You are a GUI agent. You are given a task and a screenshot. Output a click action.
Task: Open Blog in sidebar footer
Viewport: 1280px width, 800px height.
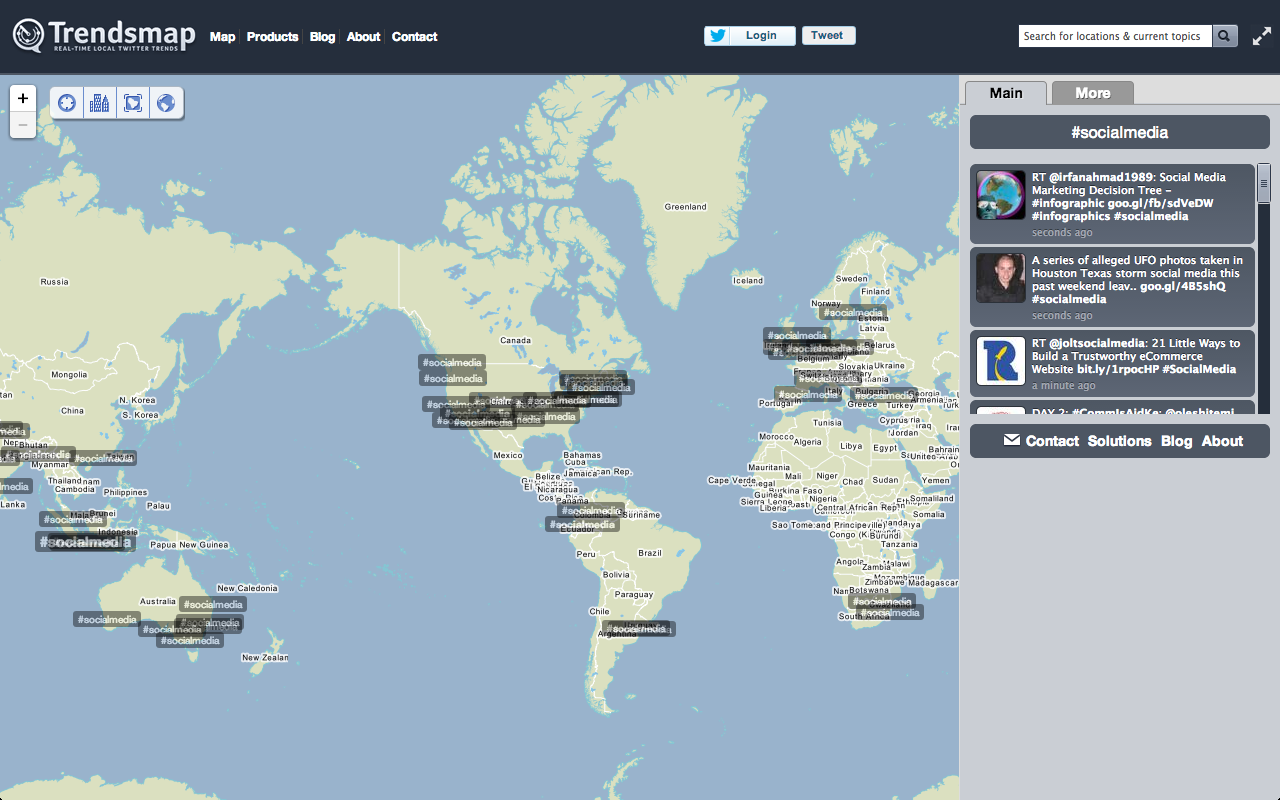coord(1176,441)
